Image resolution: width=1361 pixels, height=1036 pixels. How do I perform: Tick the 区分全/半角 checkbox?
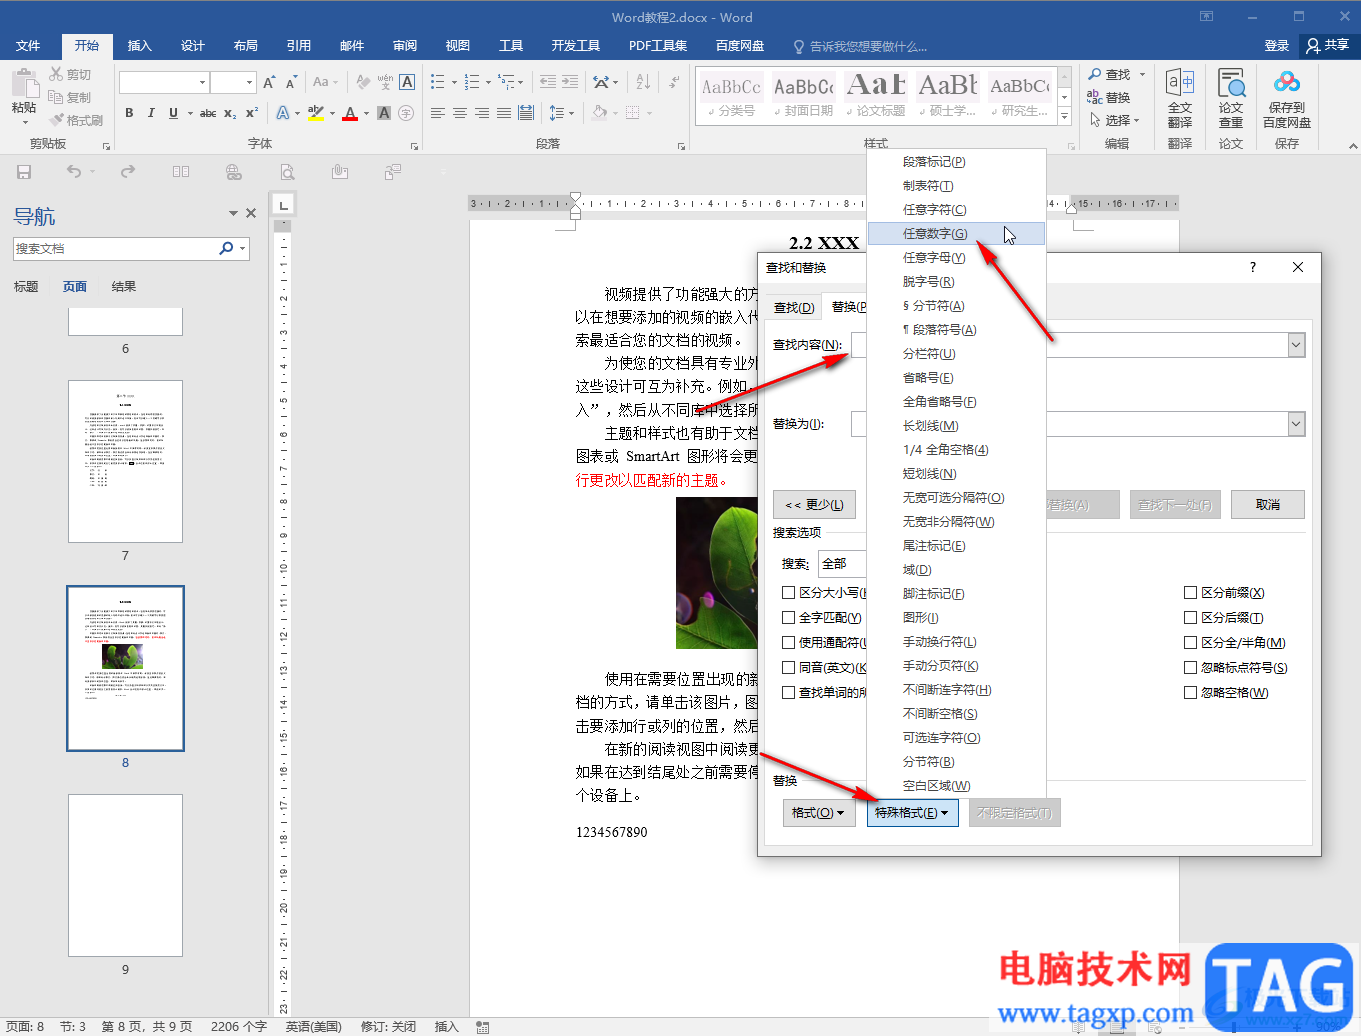point(1191,643)
